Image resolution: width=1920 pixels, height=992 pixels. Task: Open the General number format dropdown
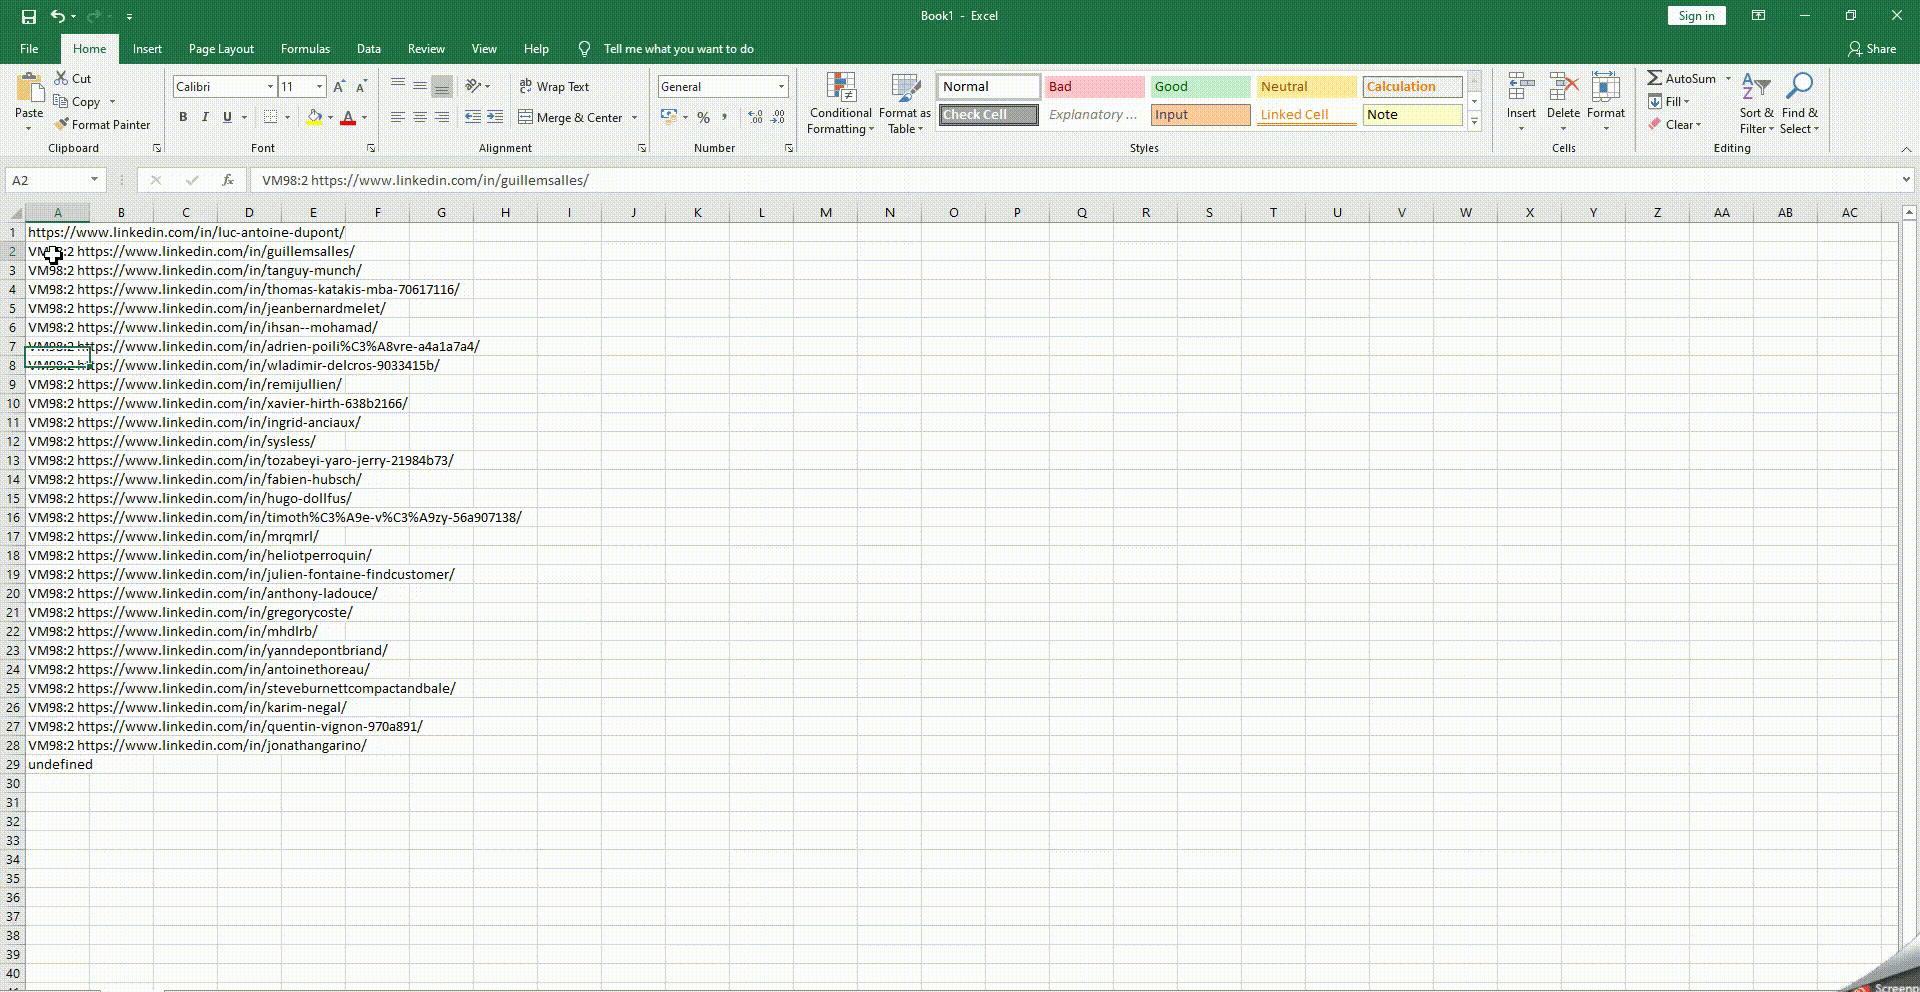tap(781, 87)
